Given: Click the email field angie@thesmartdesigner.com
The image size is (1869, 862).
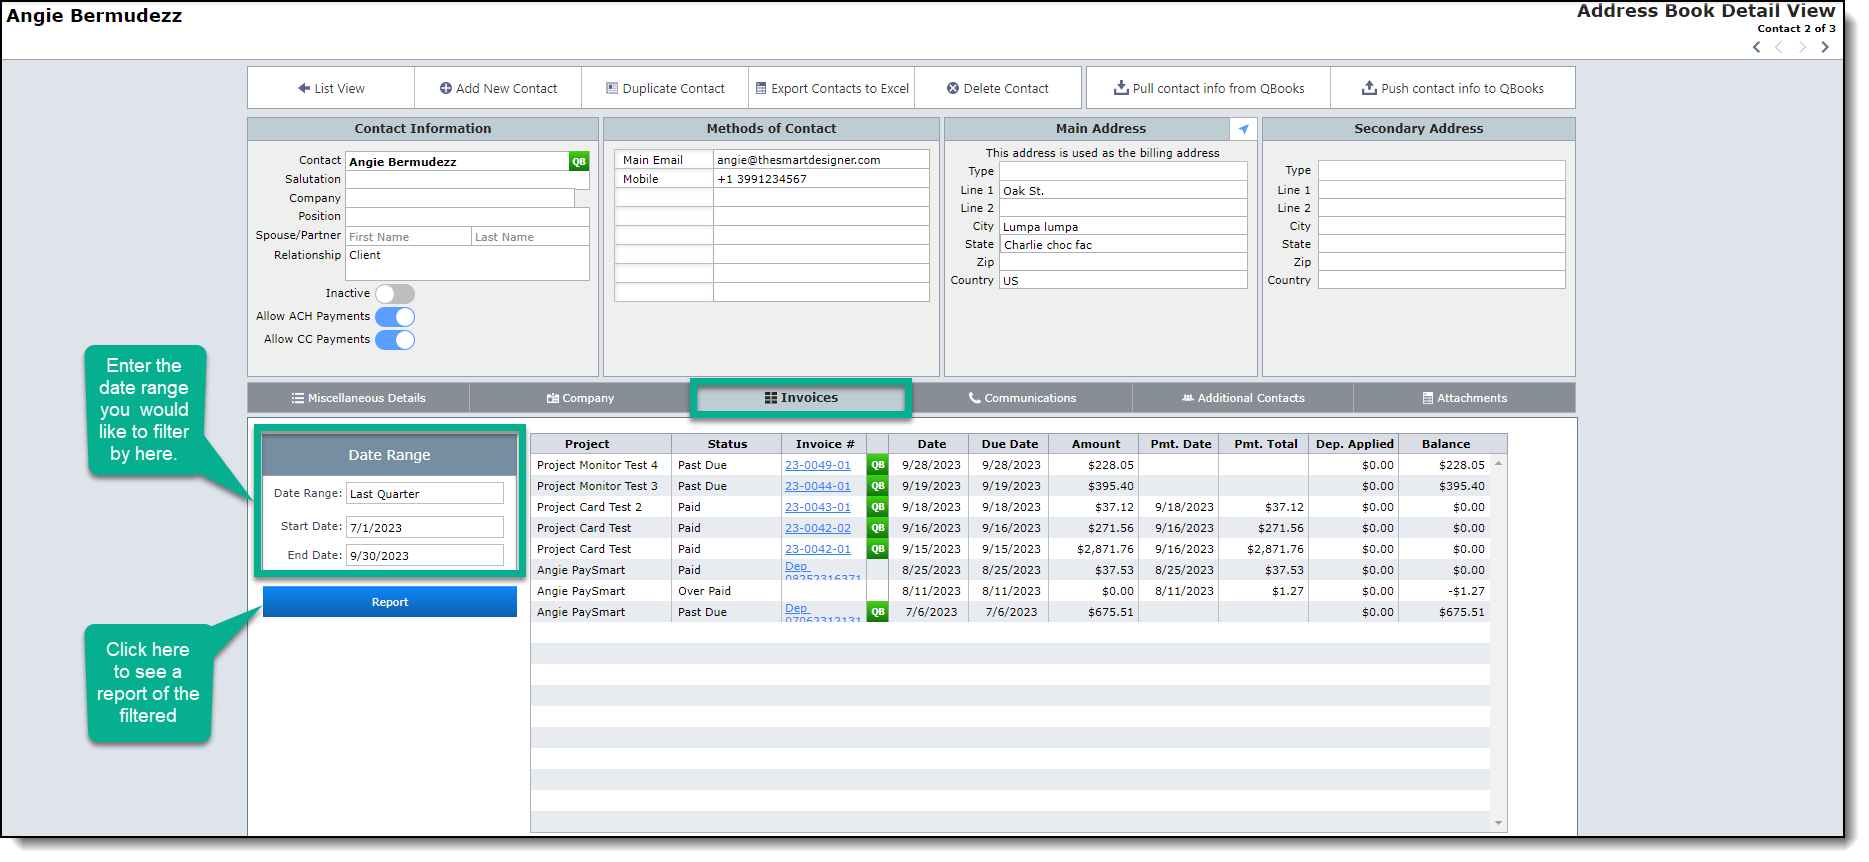Looking at the screenshot, I should 821,160.
